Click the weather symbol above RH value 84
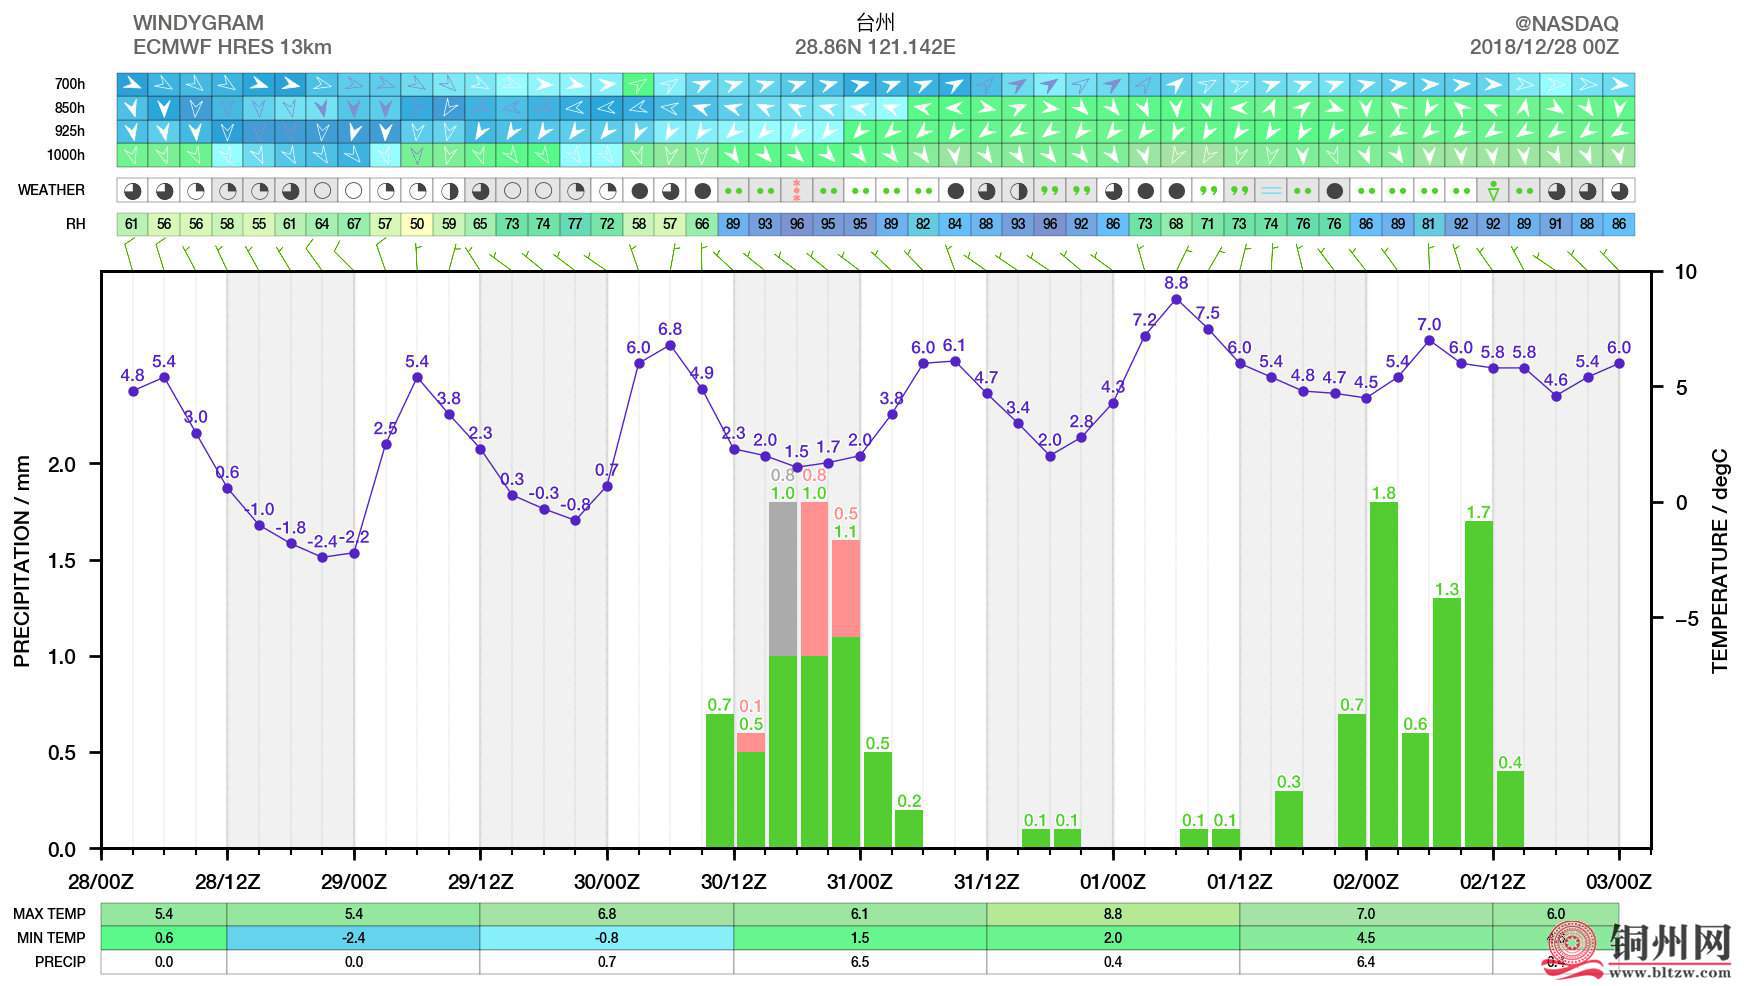 tap(955, 190)
